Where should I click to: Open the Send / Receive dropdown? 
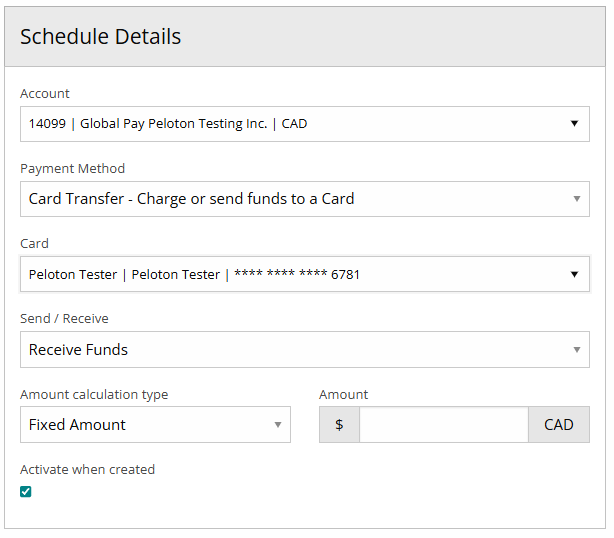click(x=290, y=350)
